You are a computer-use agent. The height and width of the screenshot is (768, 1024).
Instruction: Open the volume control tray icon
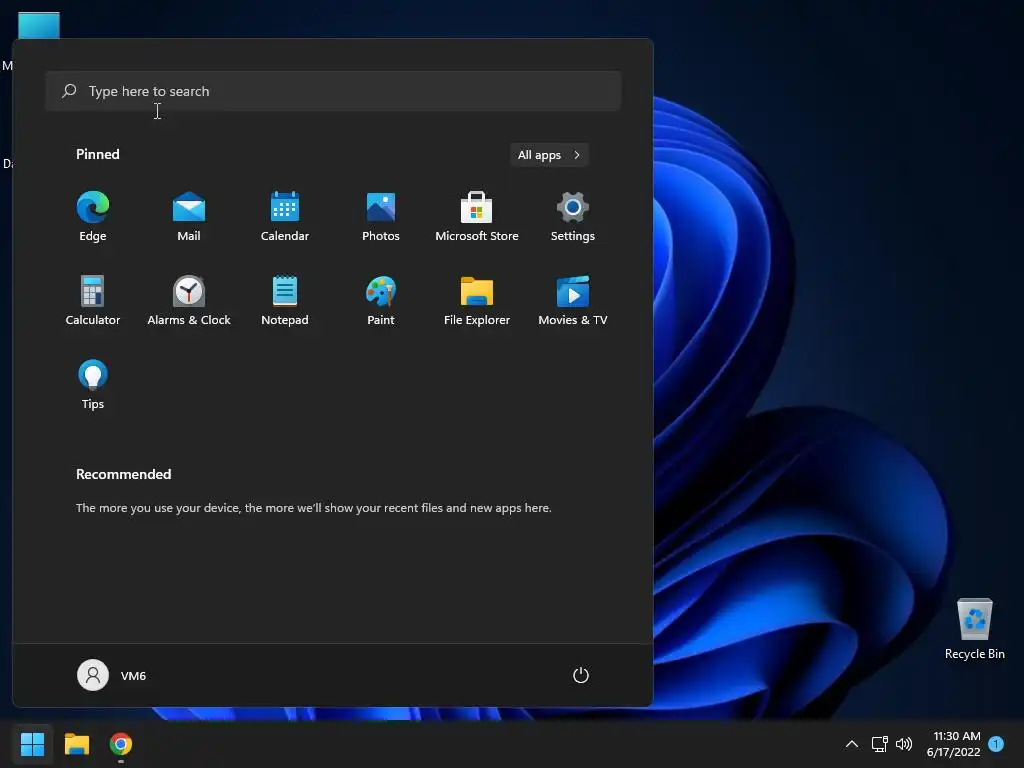[904, 744]
